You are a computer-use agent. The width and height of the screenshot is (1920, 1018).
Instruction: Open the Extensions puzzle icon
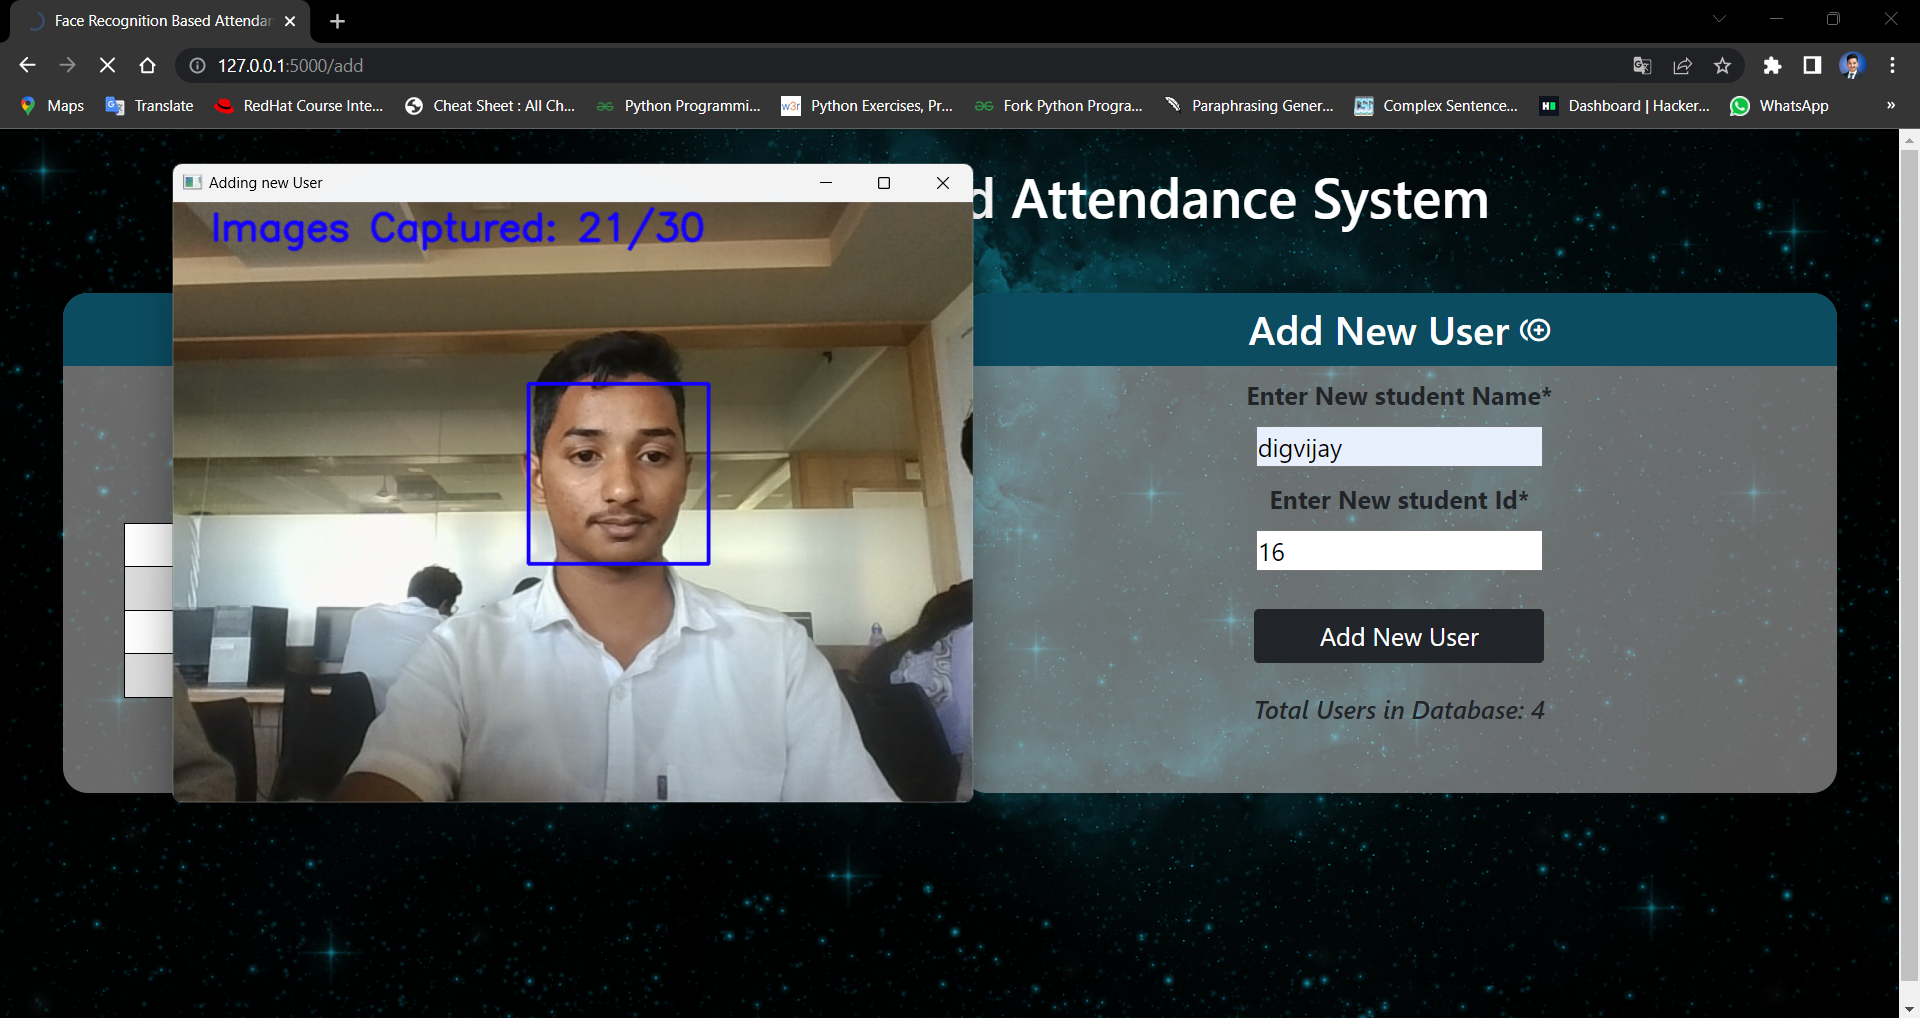tap(1772, 65)
